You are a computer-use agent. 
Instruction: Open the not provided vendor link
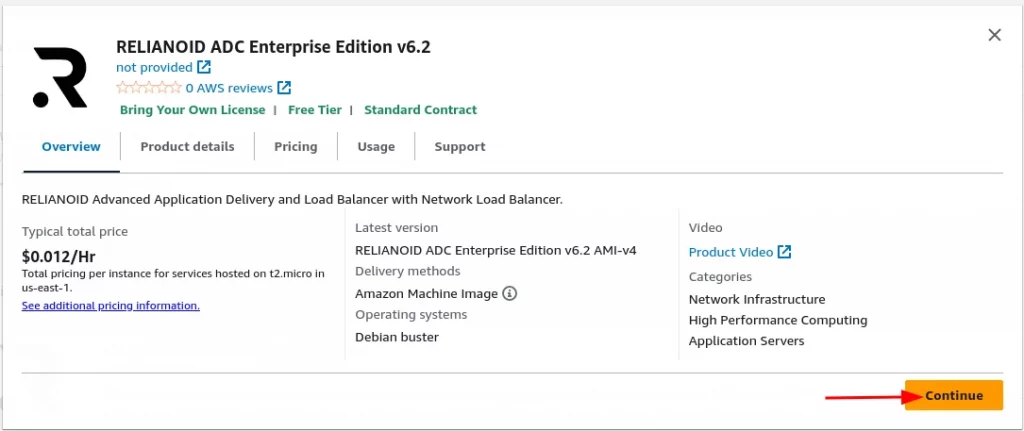click(154, 67)
